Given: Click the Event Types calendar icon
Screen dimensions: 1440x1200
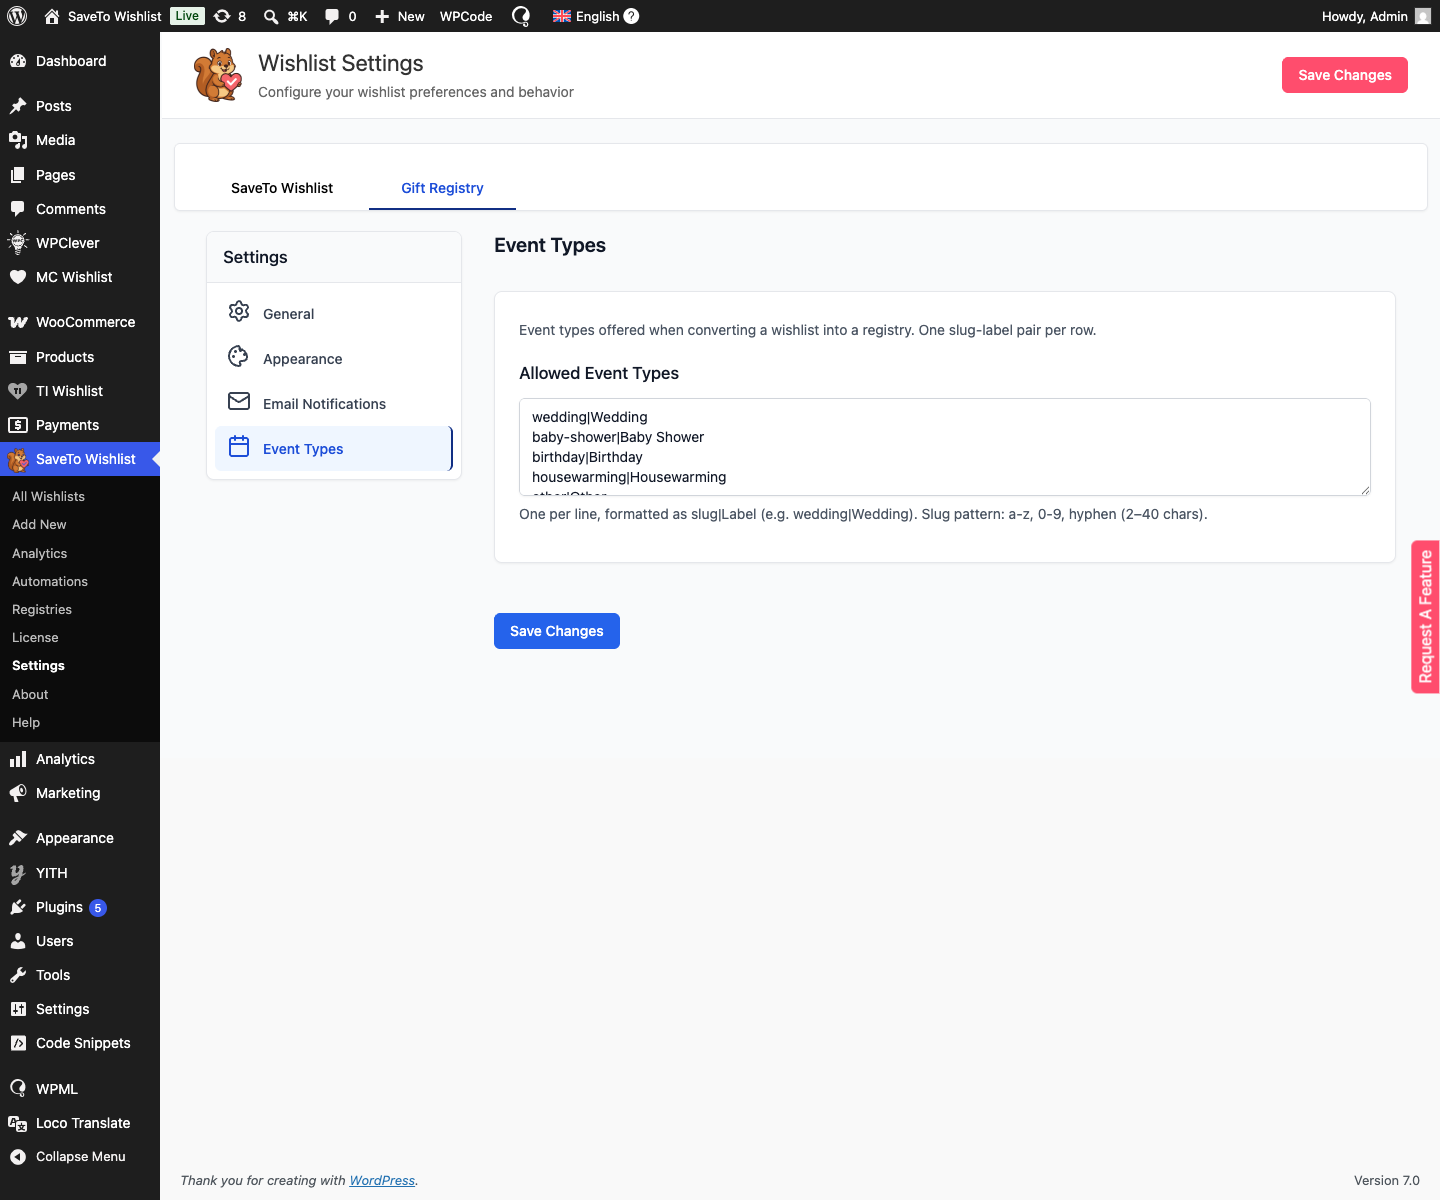Looking at the screenshot, I should pyautogui.click(x=239, y=446).
